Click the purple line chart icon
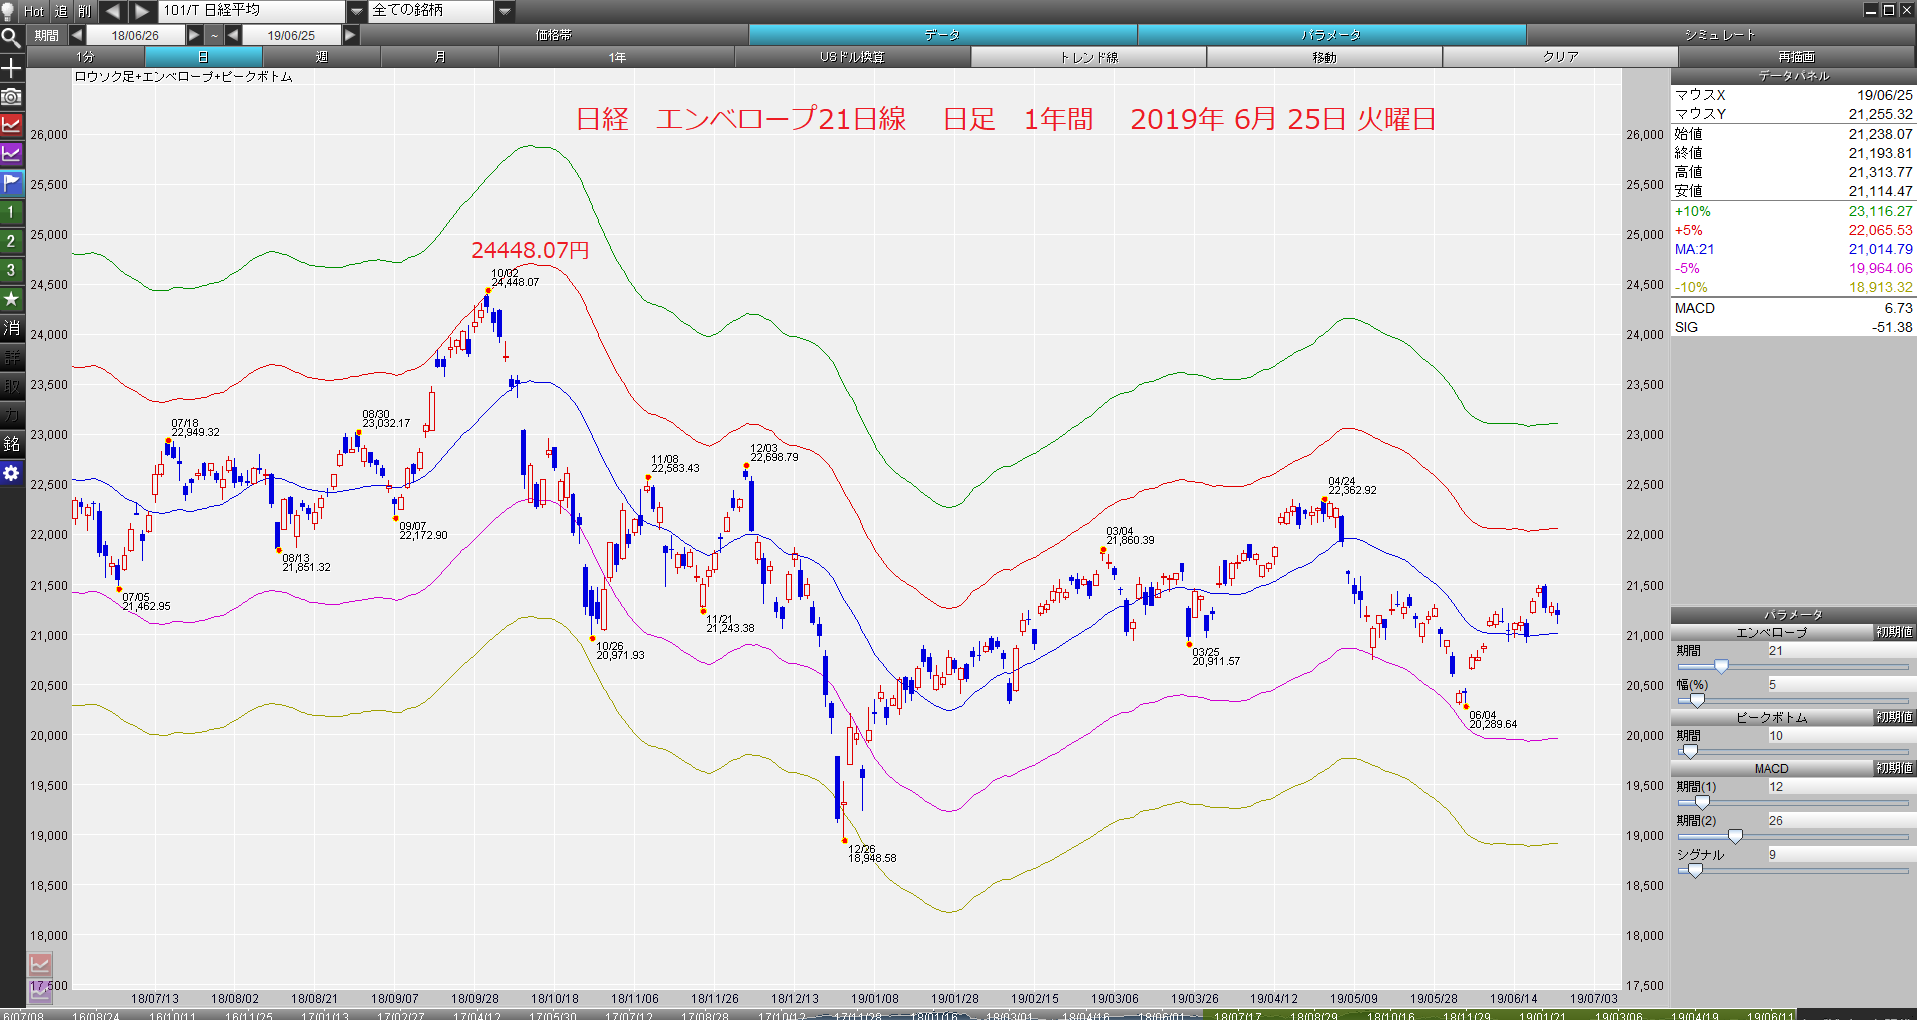The image size is (1917, 1020). 11,154
